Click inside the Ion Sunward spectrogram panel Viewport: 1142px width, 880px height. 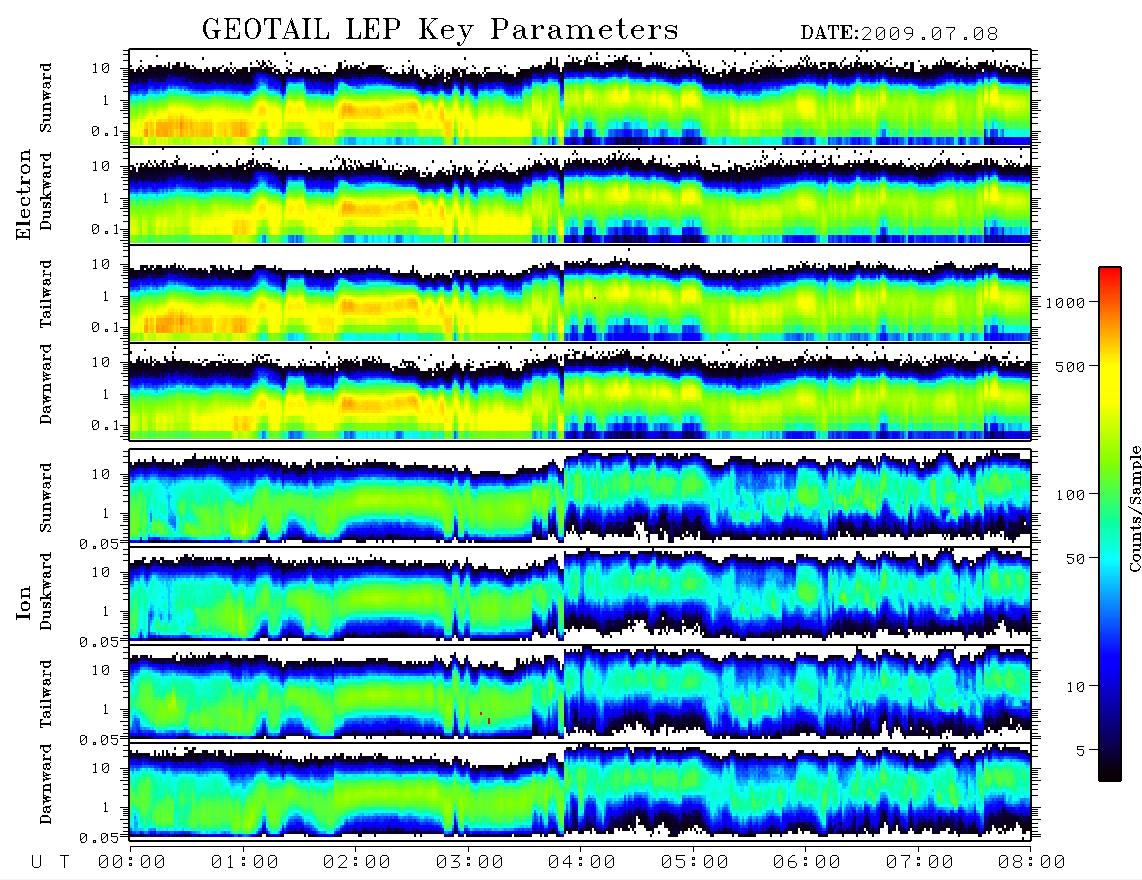(580, 497)
